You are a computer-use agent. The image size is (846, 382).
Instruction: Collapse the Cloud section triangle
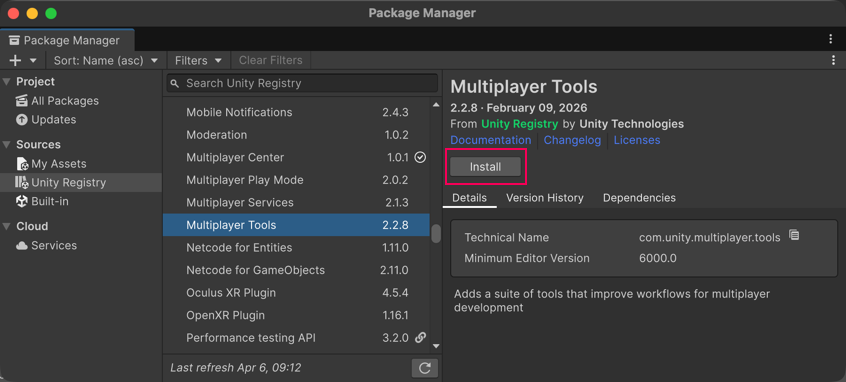(7, 227)
